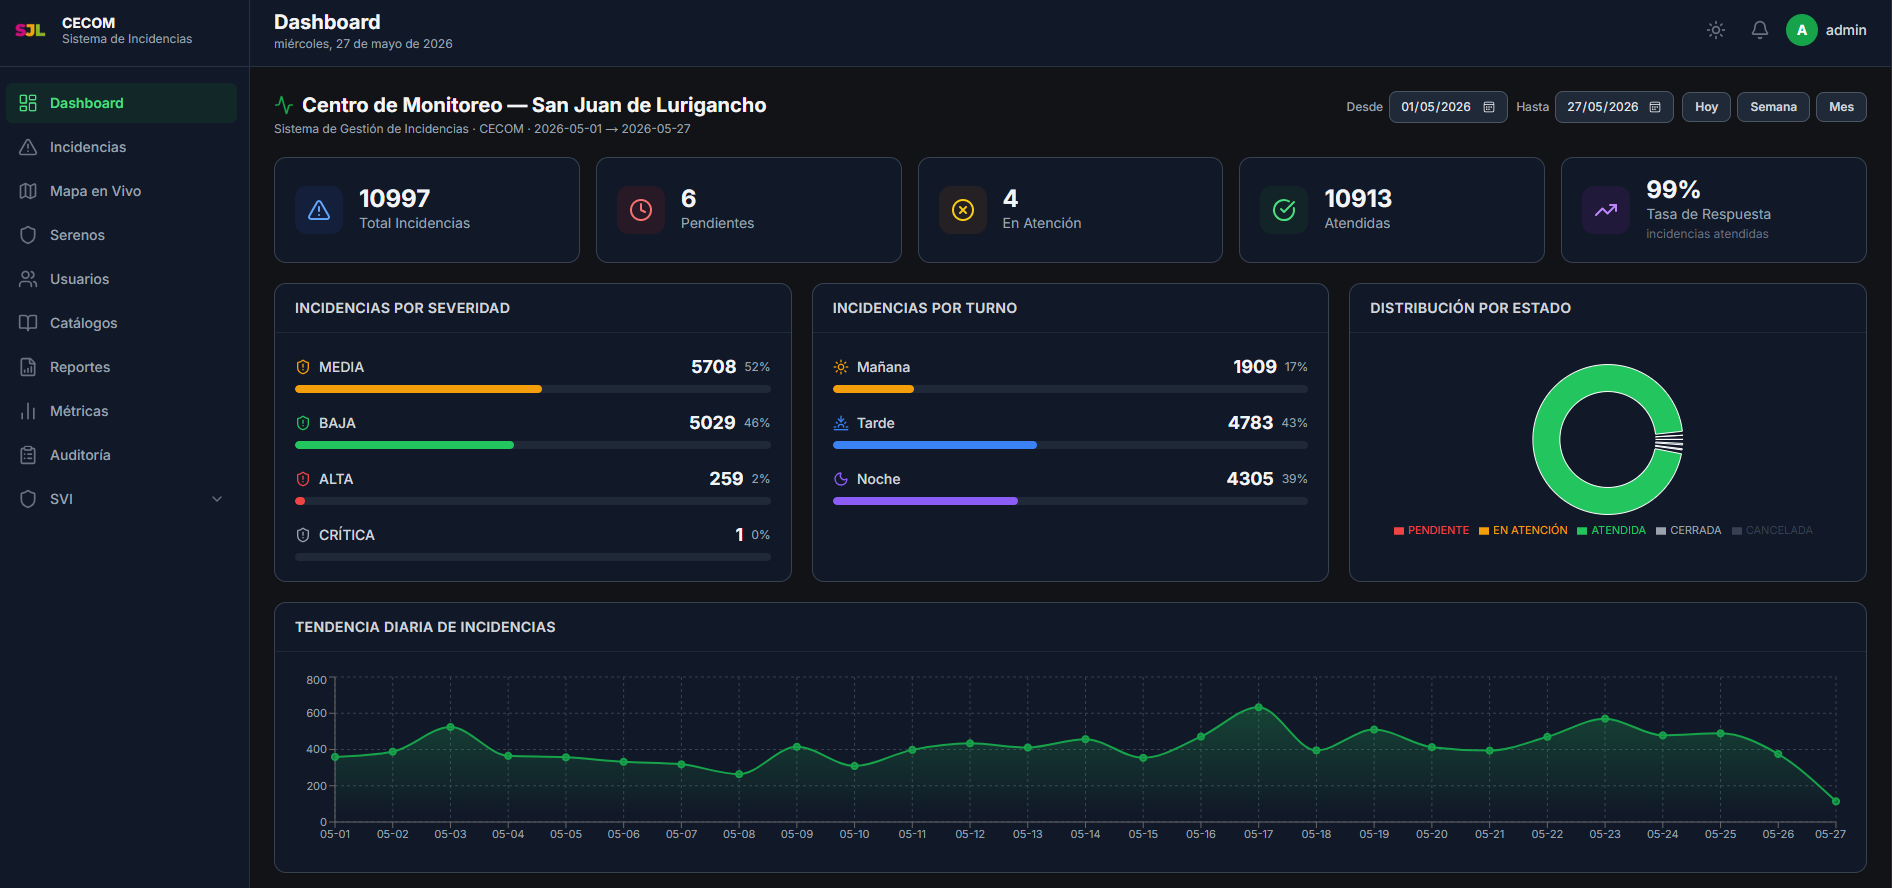Click the Noche moon icon
The image size is (1892, 888).
tap(841, 479)
